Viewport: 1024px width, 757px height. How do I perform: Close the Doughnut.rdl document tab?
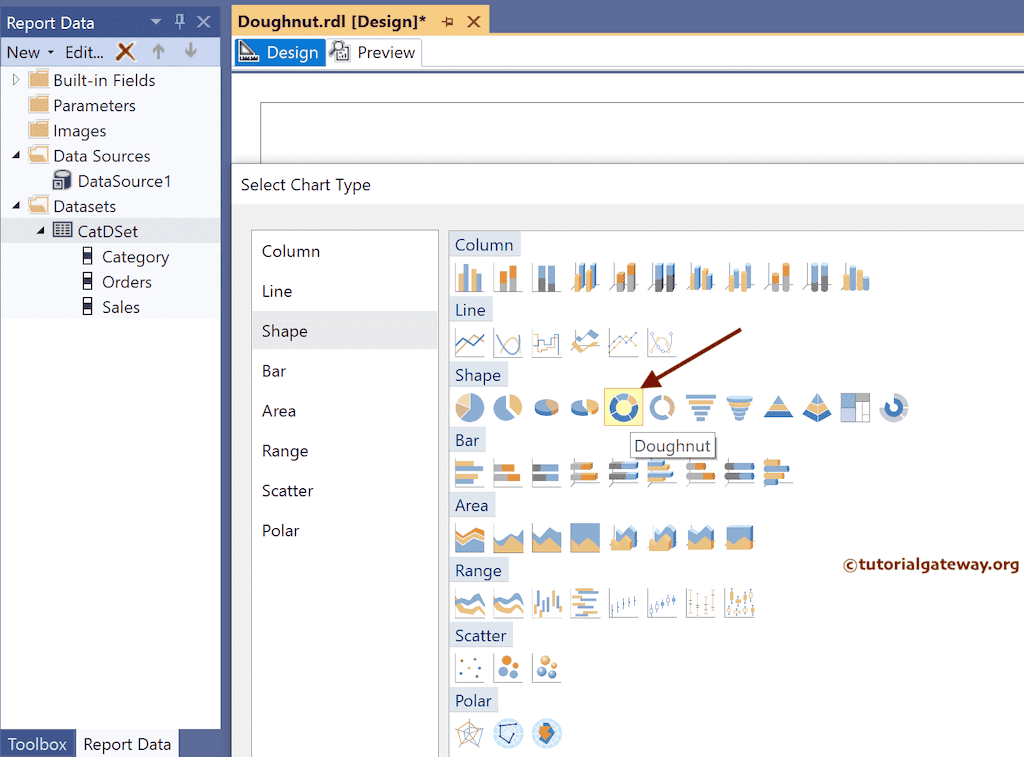click(474, 22)
